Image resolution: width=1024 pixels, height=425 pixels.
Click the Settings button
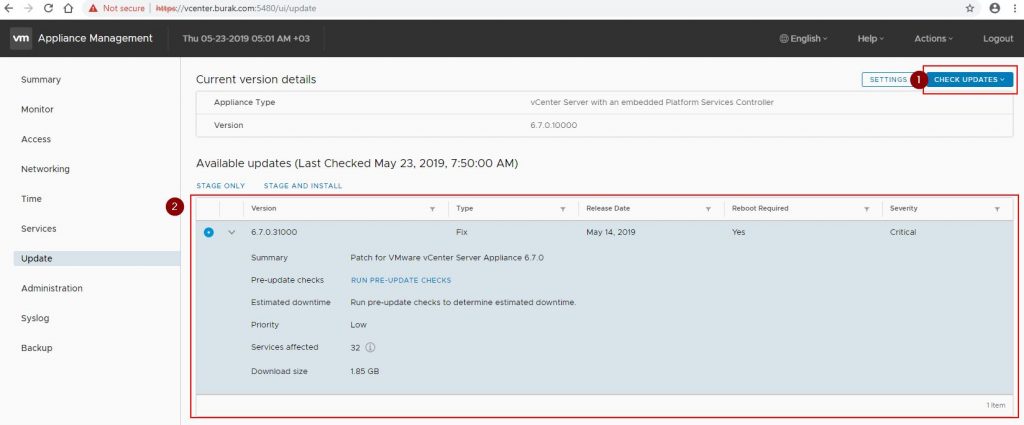point(888,80)
